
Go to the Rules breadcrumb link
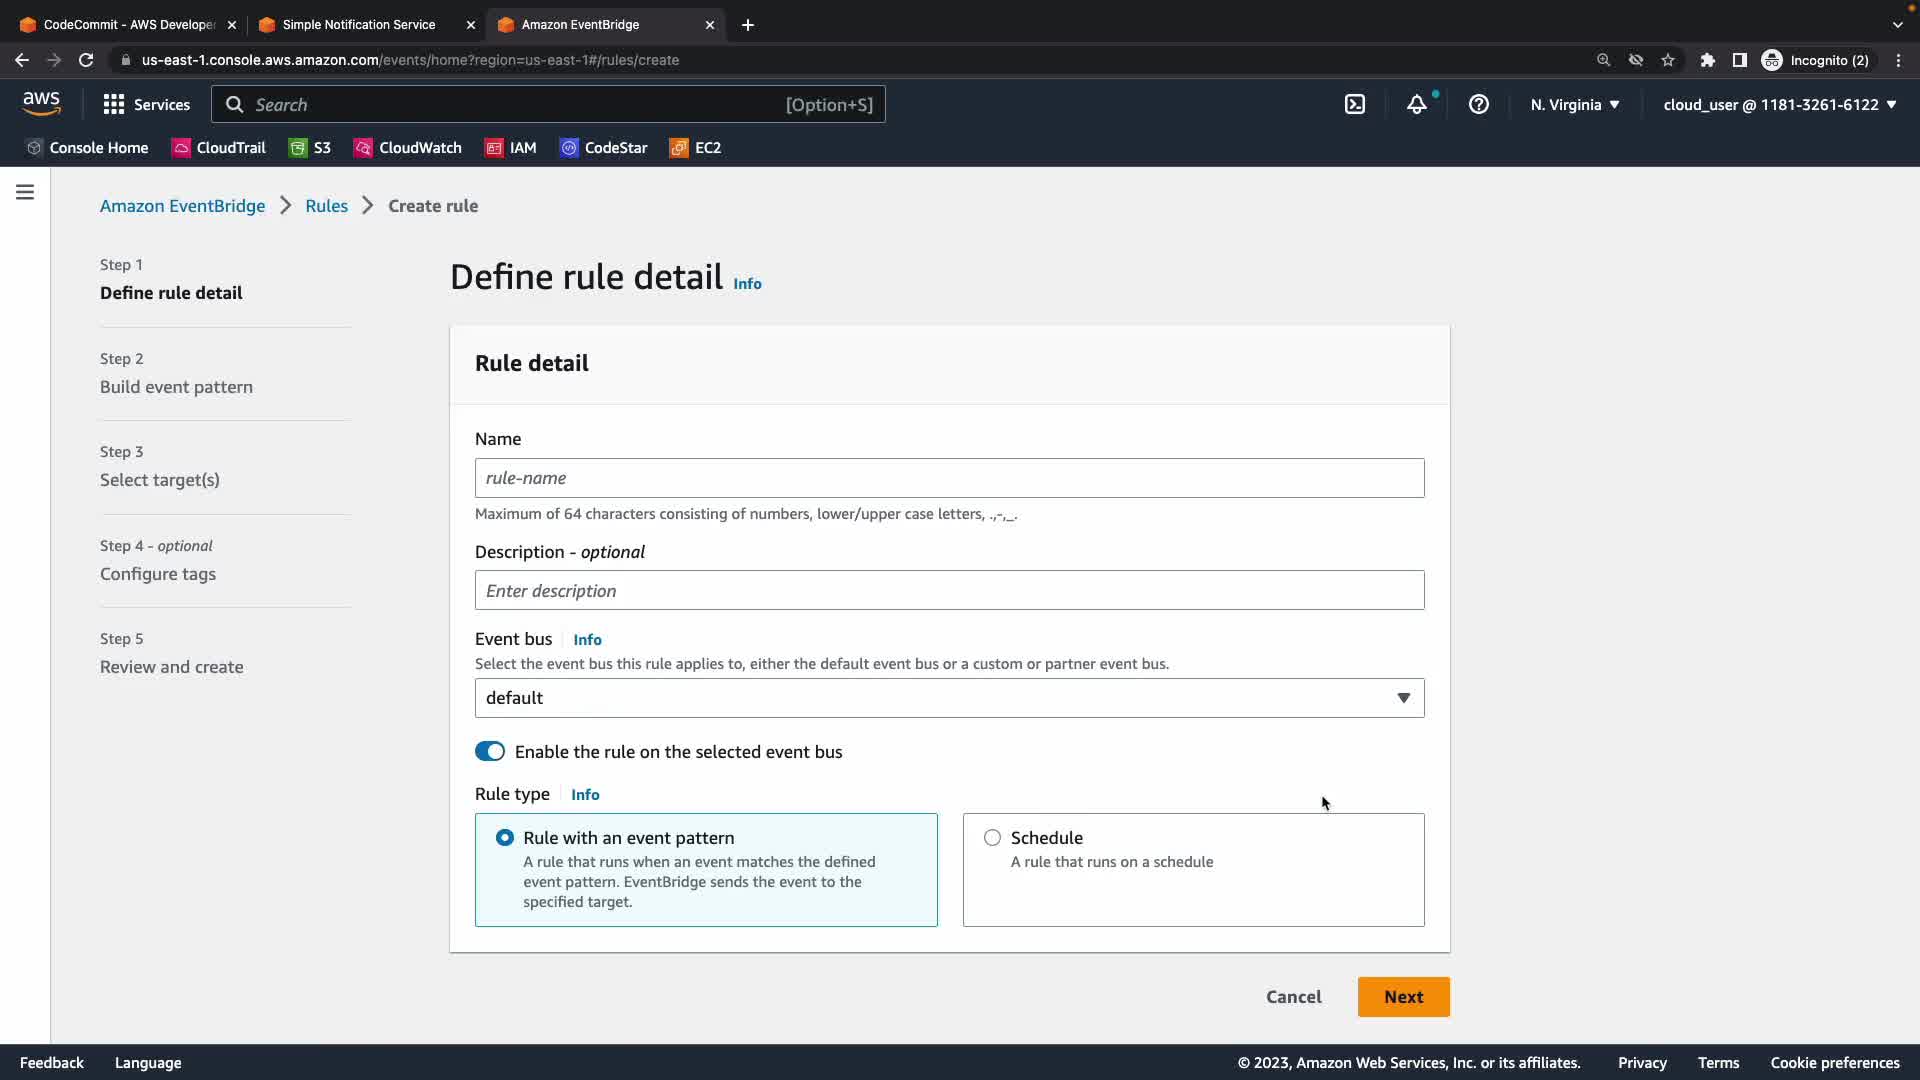click(x=326, y=206)
